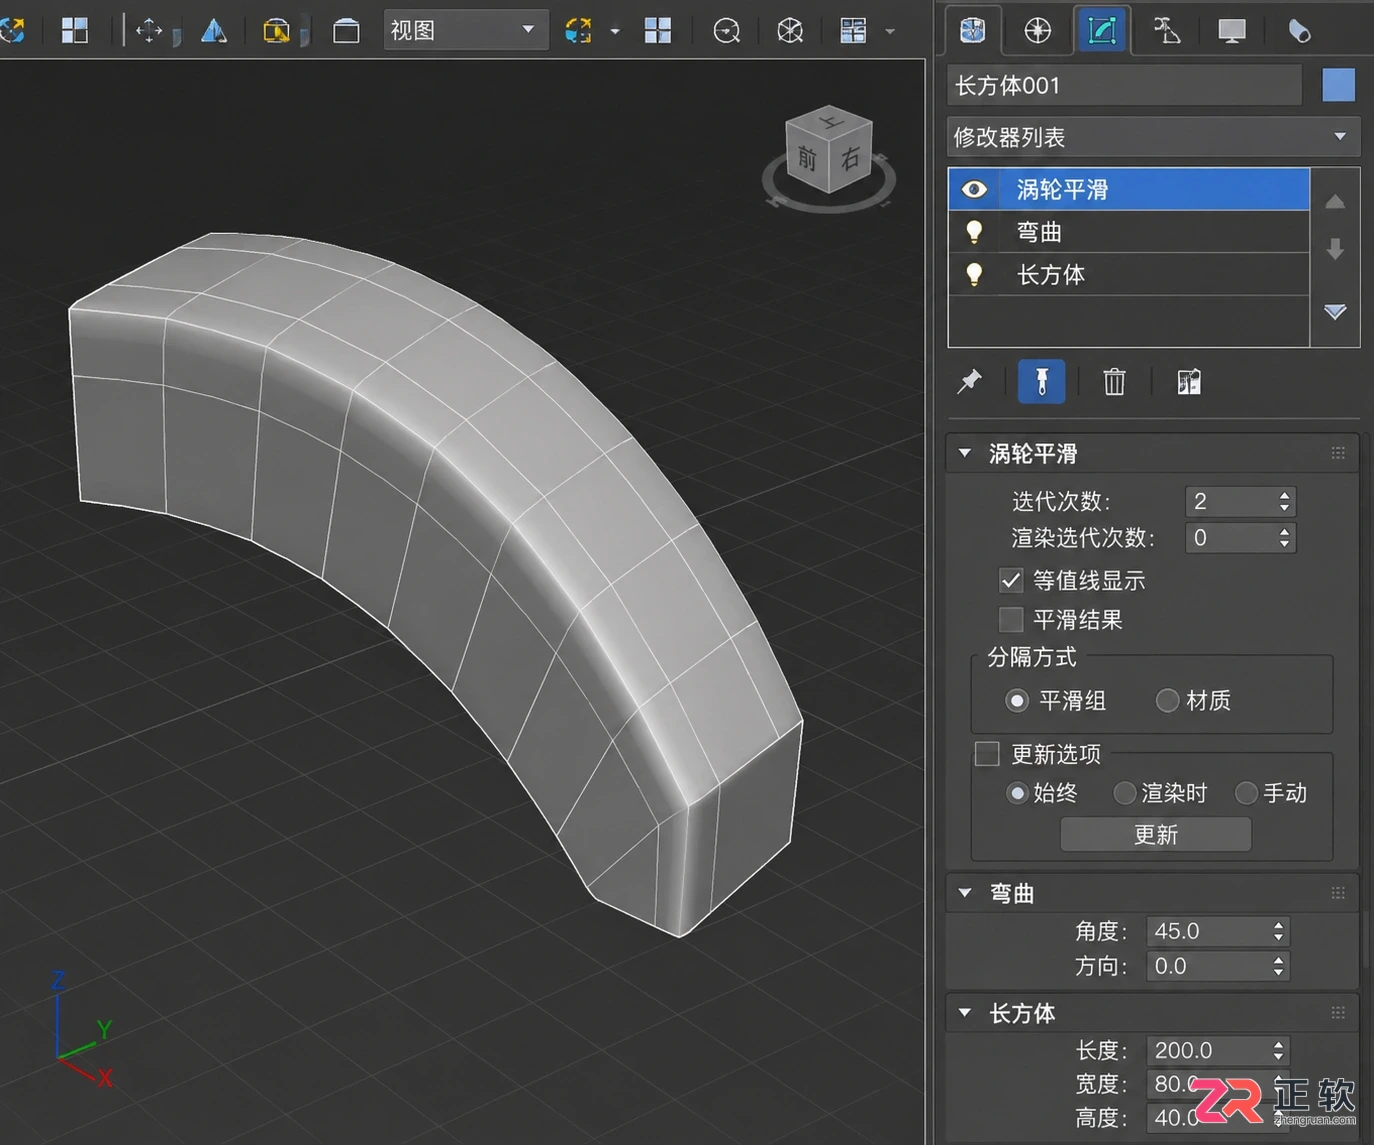Click the 更新 button
The image size is (1374, 1145).
1155,835
